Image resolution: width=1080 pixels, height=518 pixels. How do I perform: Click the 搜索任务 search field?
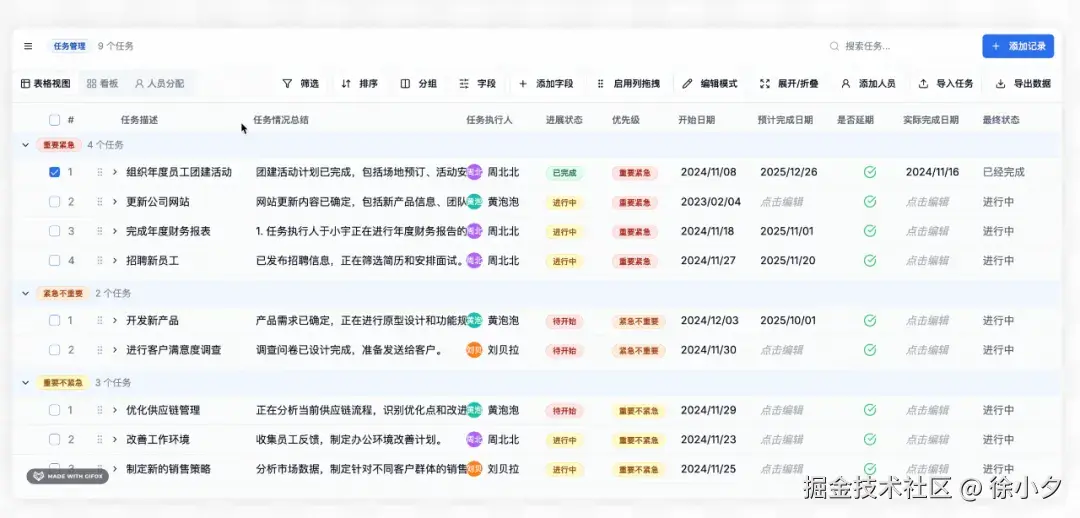[898, 46]
